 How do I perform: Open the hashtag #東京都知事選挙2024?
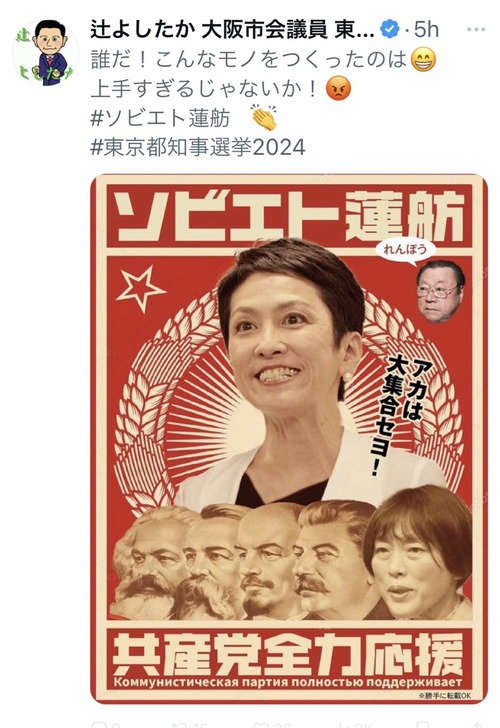pyautogui.click(x=198, y=148)
